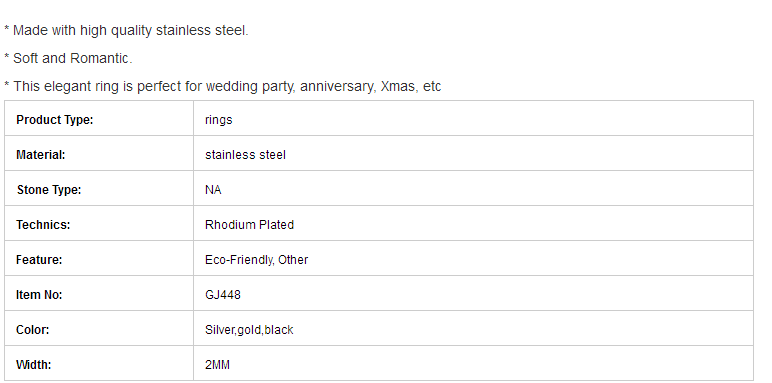
Task: Click the word 'Xmas' in description
Action: (x=397, y=86)
